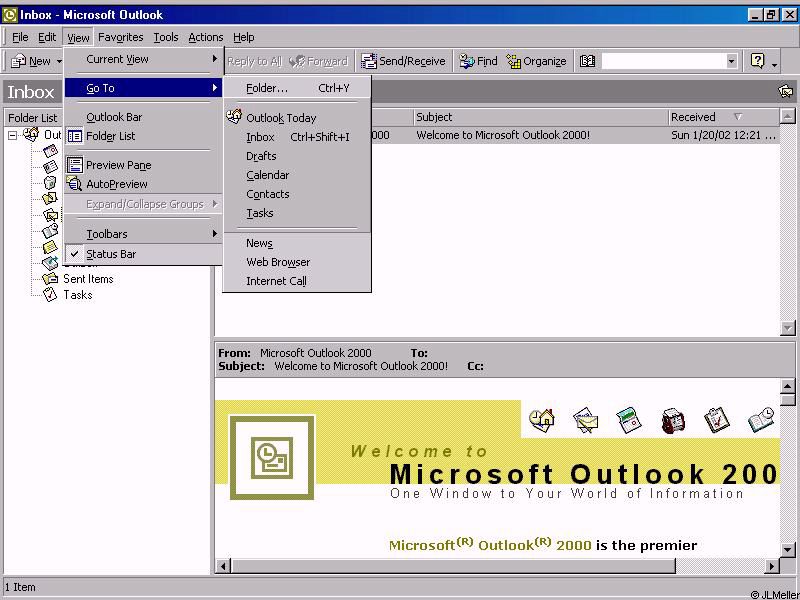
Task: Open the Favorites menu
Action: click(x=120, y=37)
